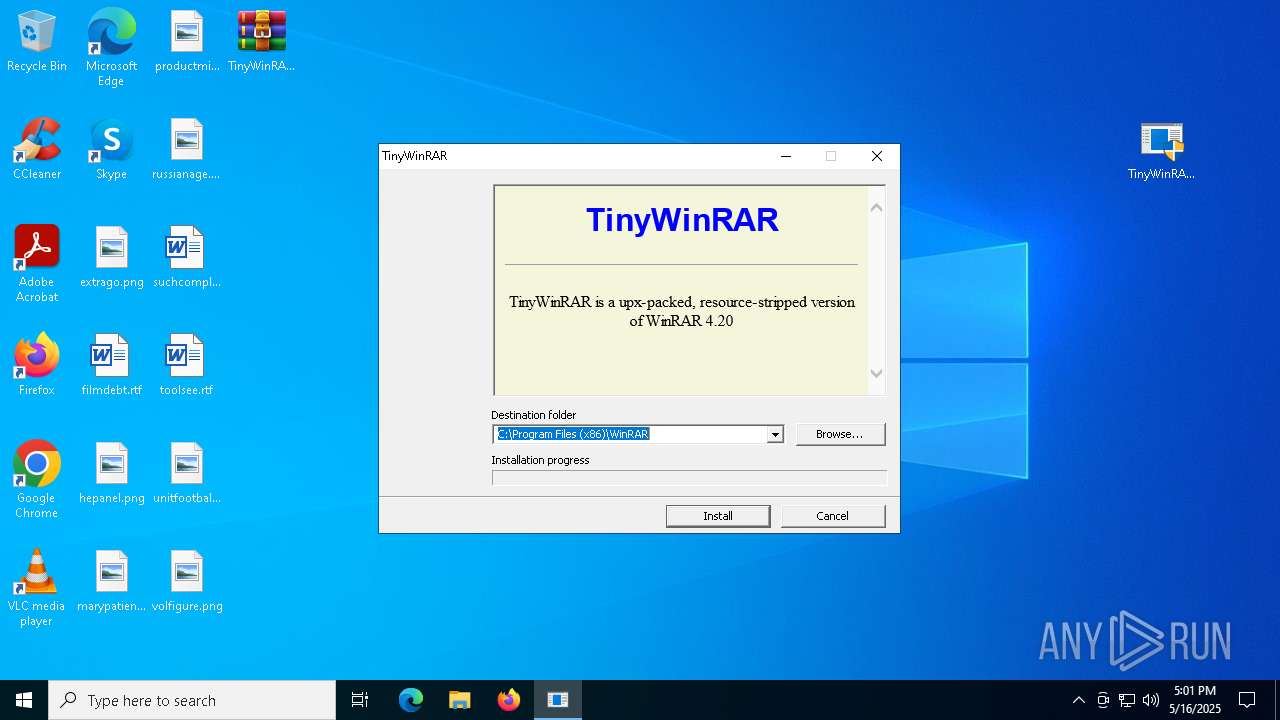Open Adobe Acrobat shortcut
Viewport: 1280px width, 720px height.
tap(37, 264)
